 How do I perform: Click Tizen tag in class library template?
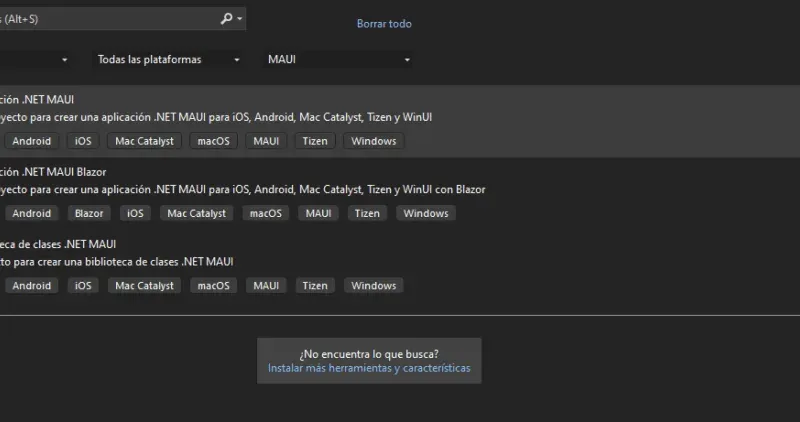click(x=315, y=286)
